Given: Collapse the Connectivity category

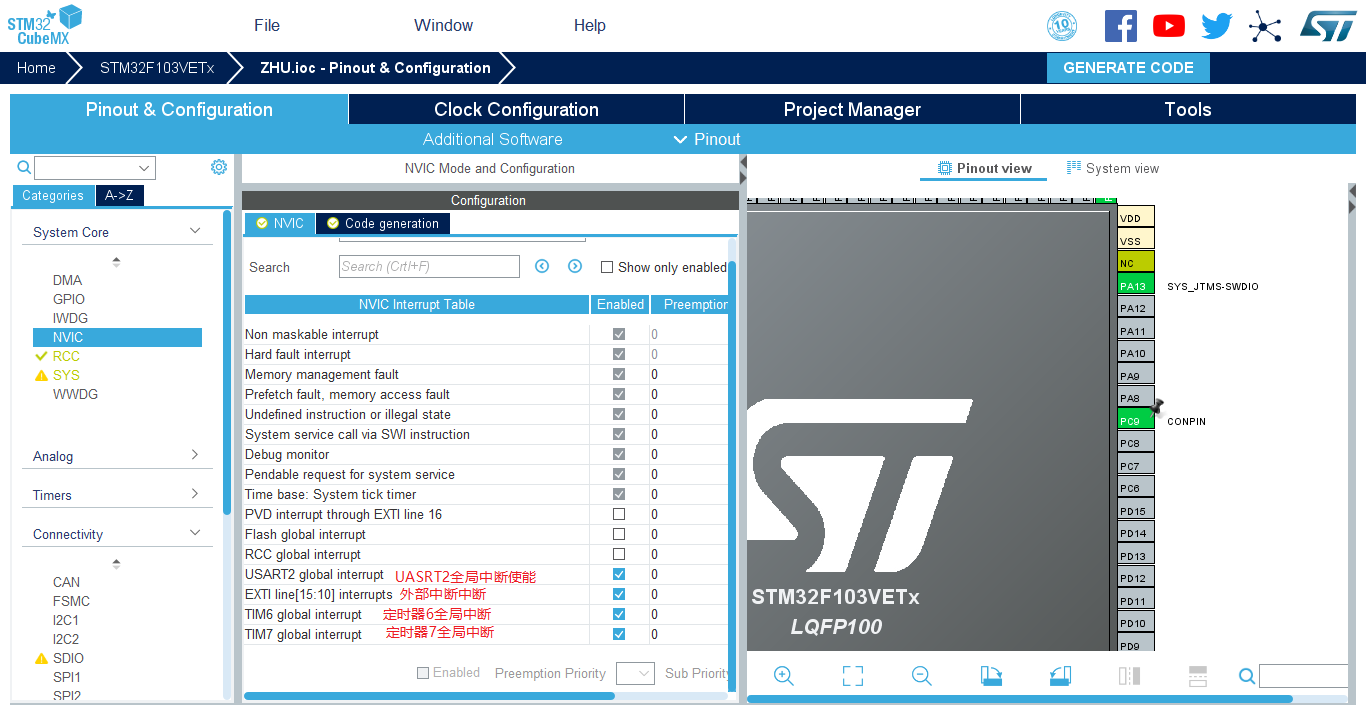Looking at the screenshot, I should pyautogui.click(x=195, y=533).
